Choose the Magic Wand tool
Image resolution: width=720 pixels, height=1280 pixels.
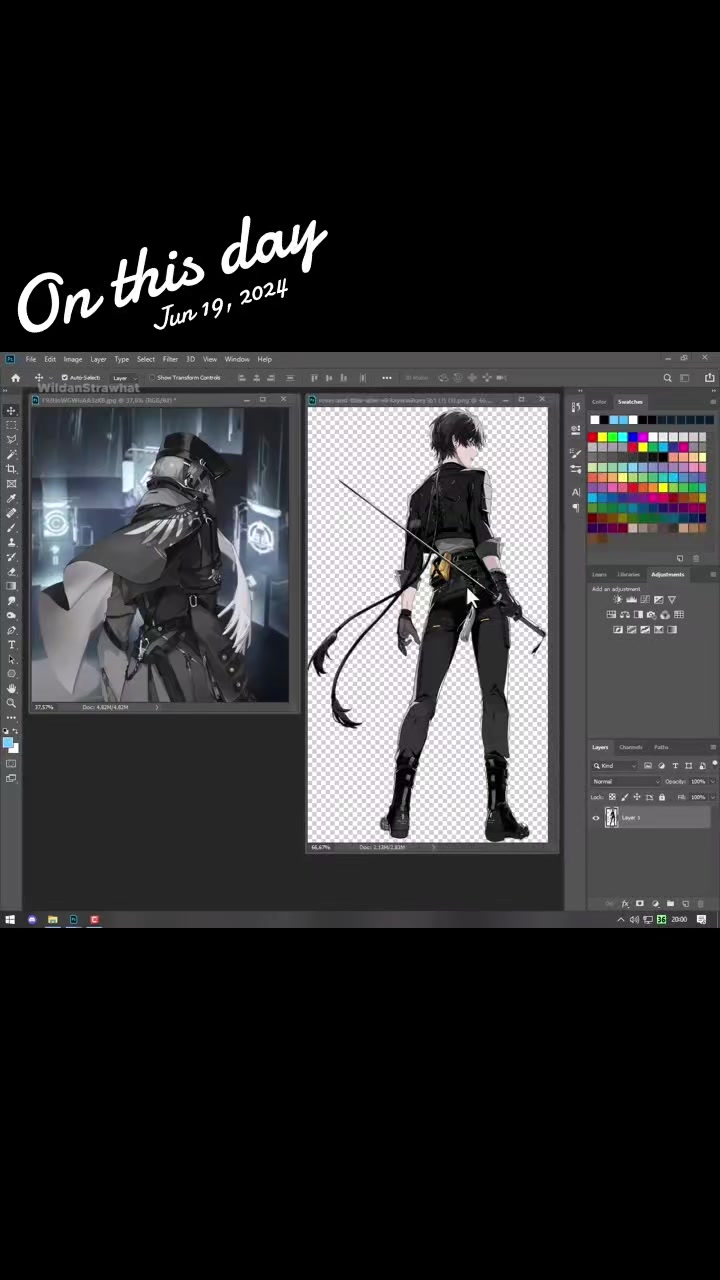[x=11, y=454]
